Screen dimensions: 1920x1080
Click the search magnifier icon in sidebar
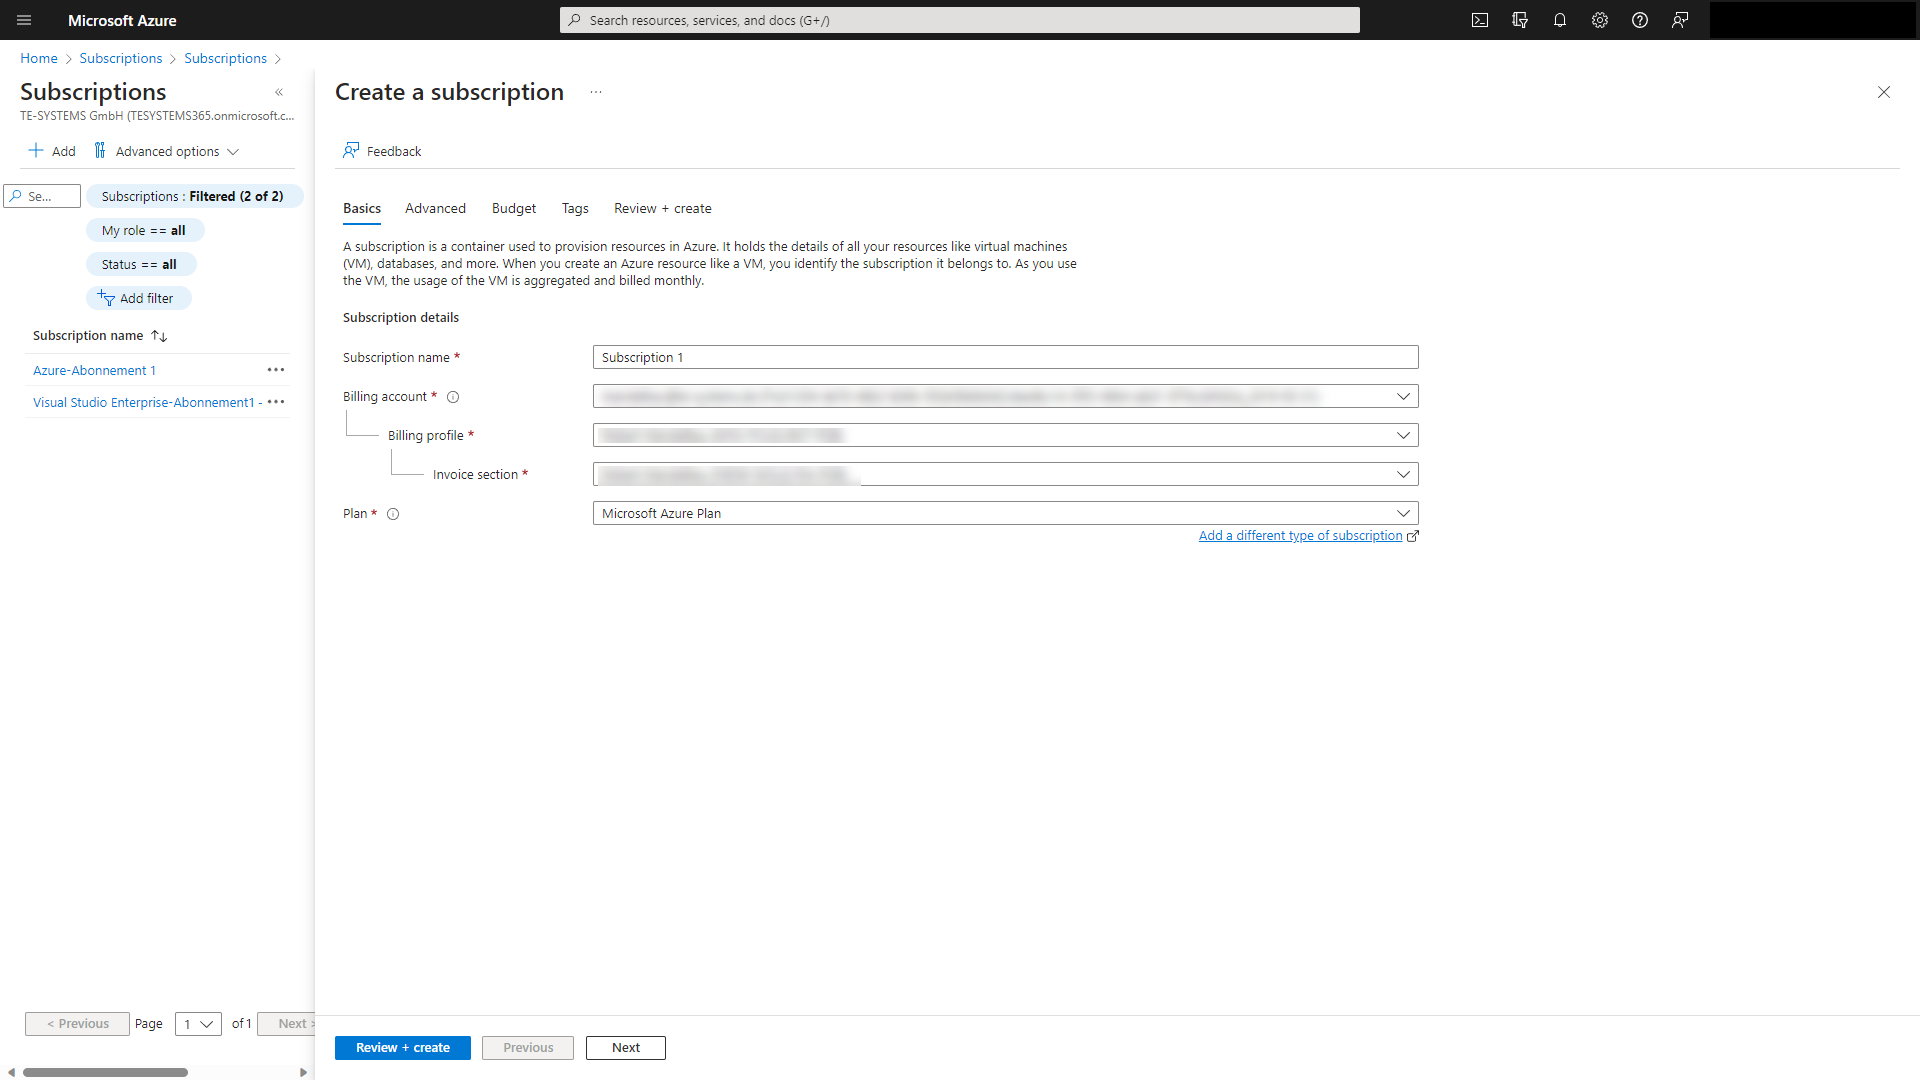[15, 195]
